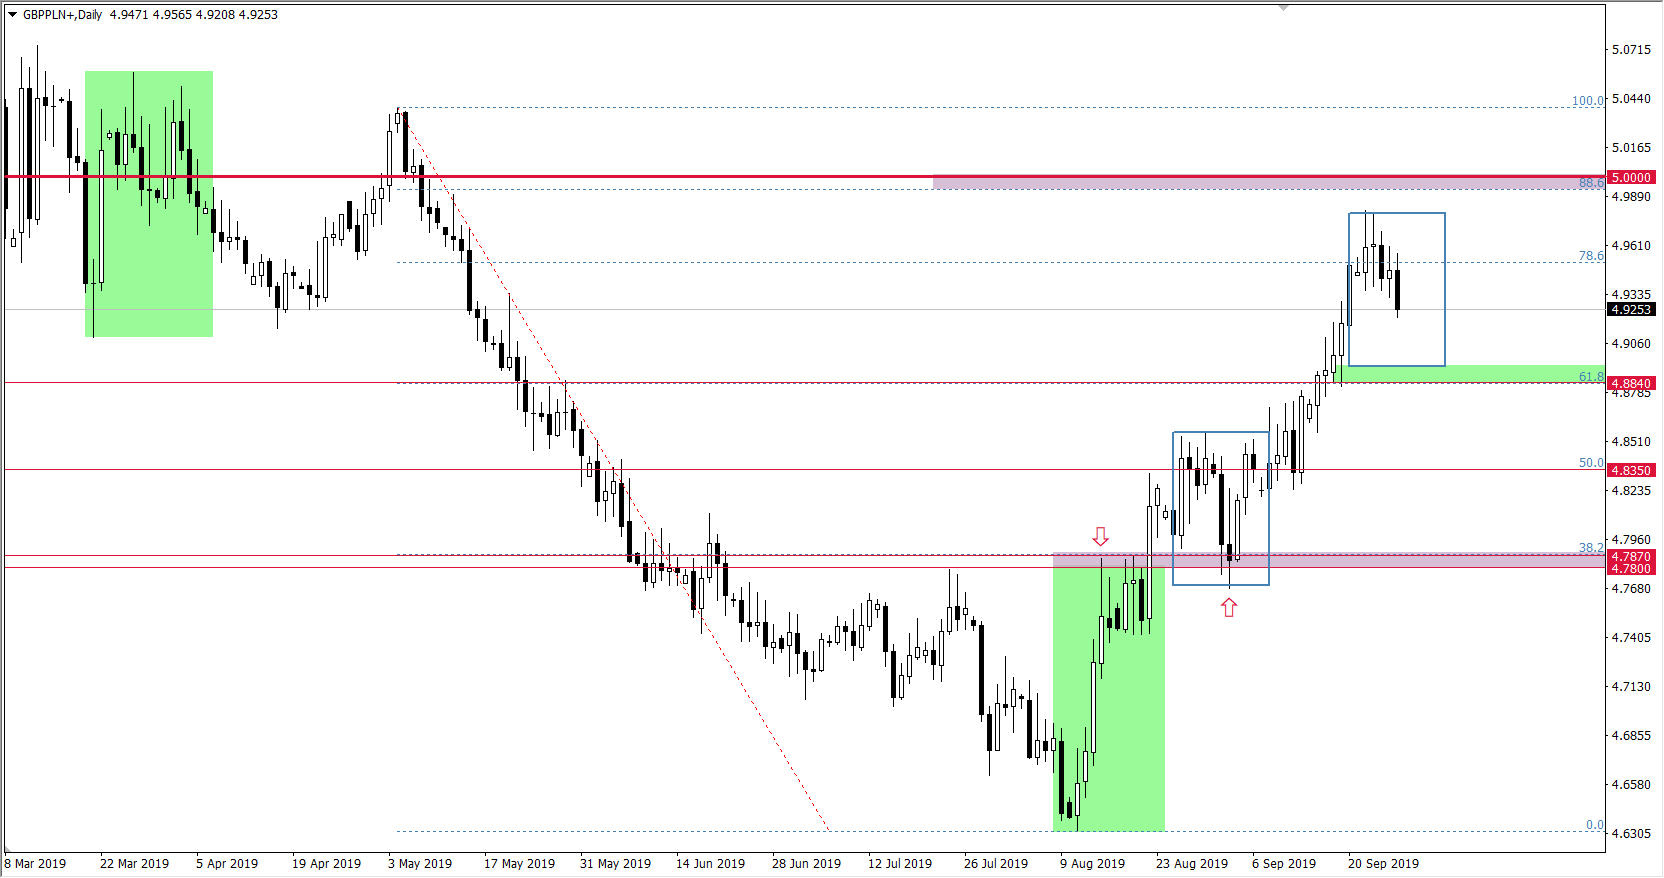
Task: Click the Fibonacci 78.6 level label
Action: pyautogui.click(x=1590, y=256)
